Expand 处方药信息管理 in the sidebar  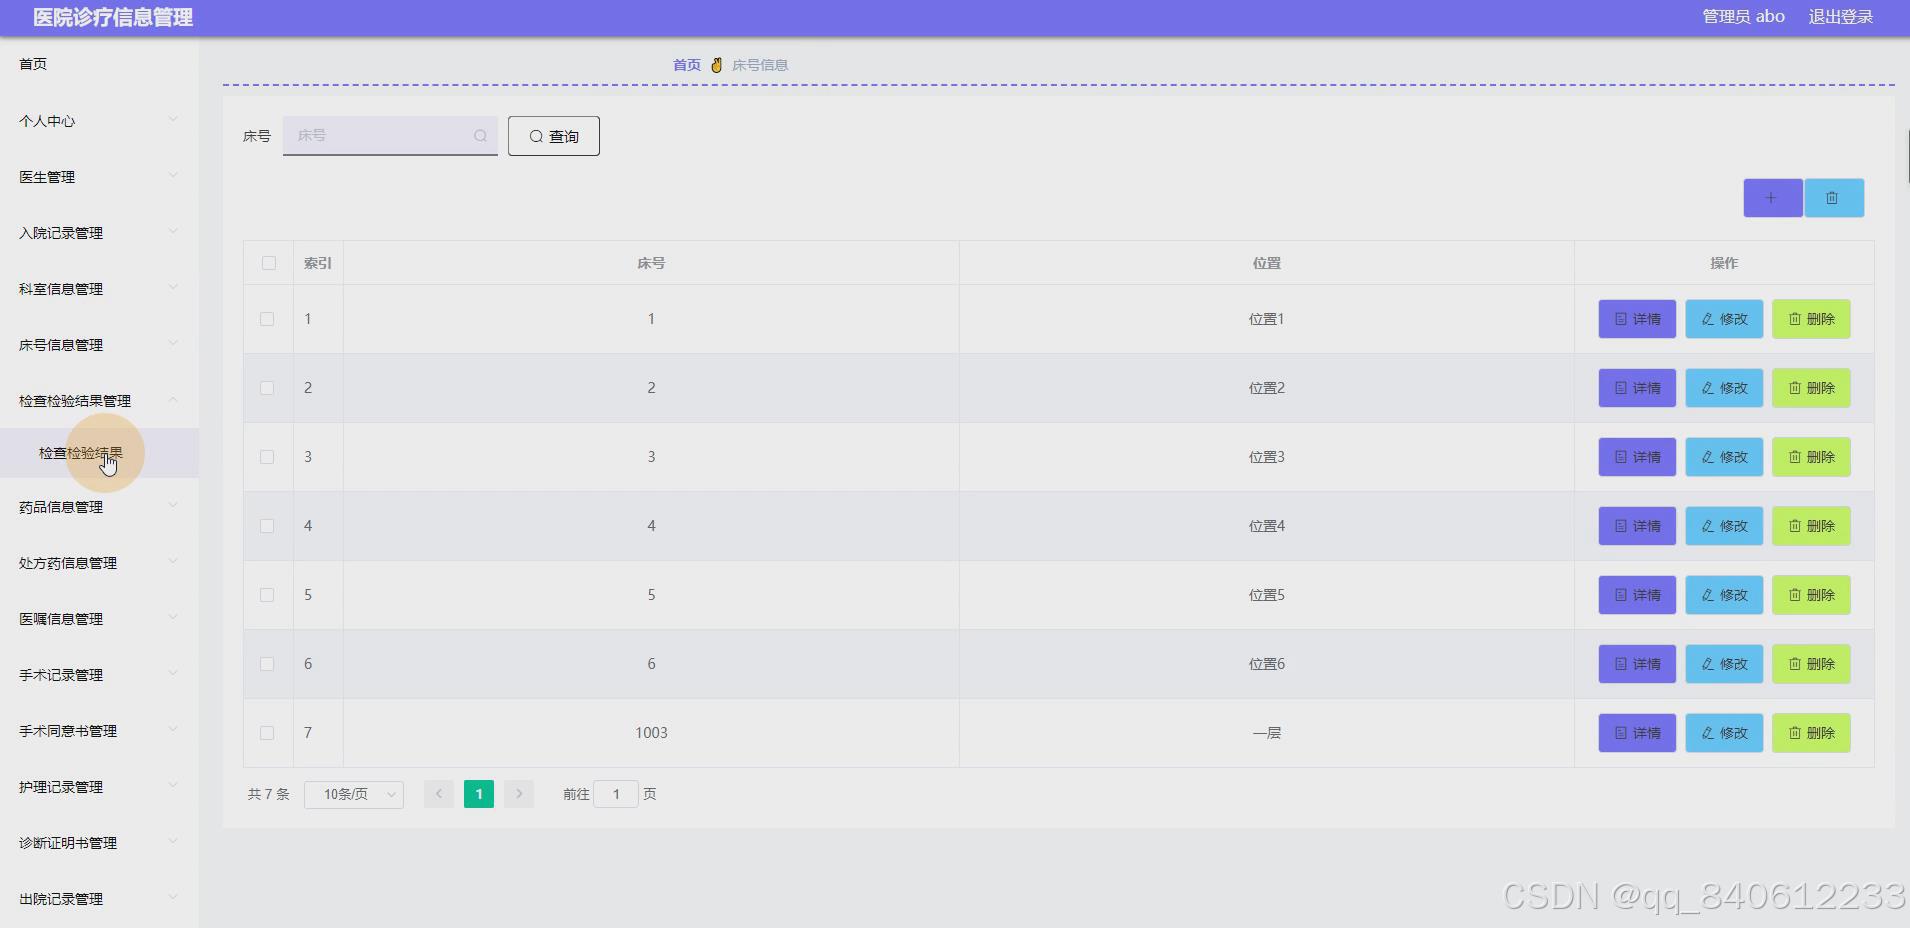tap(99, 563)
